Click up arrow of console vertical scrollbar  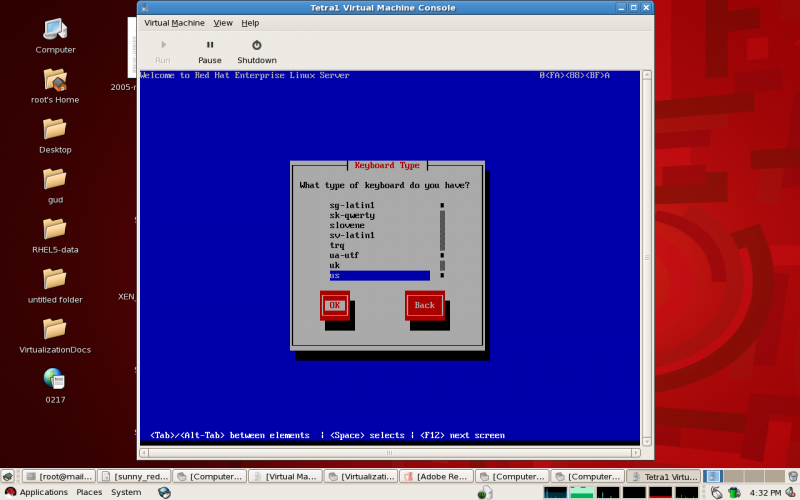point(647,74)
